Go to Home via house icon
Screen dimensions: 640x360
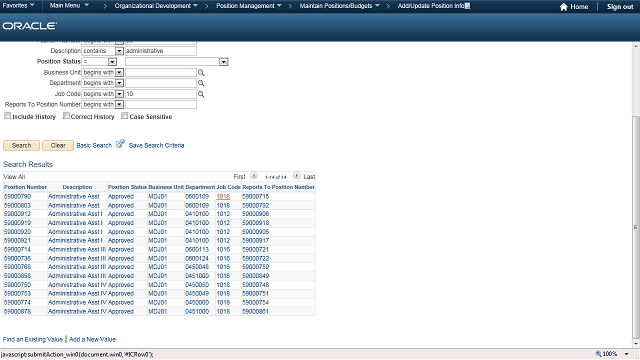pyautogui.click(x=564, y=7)
